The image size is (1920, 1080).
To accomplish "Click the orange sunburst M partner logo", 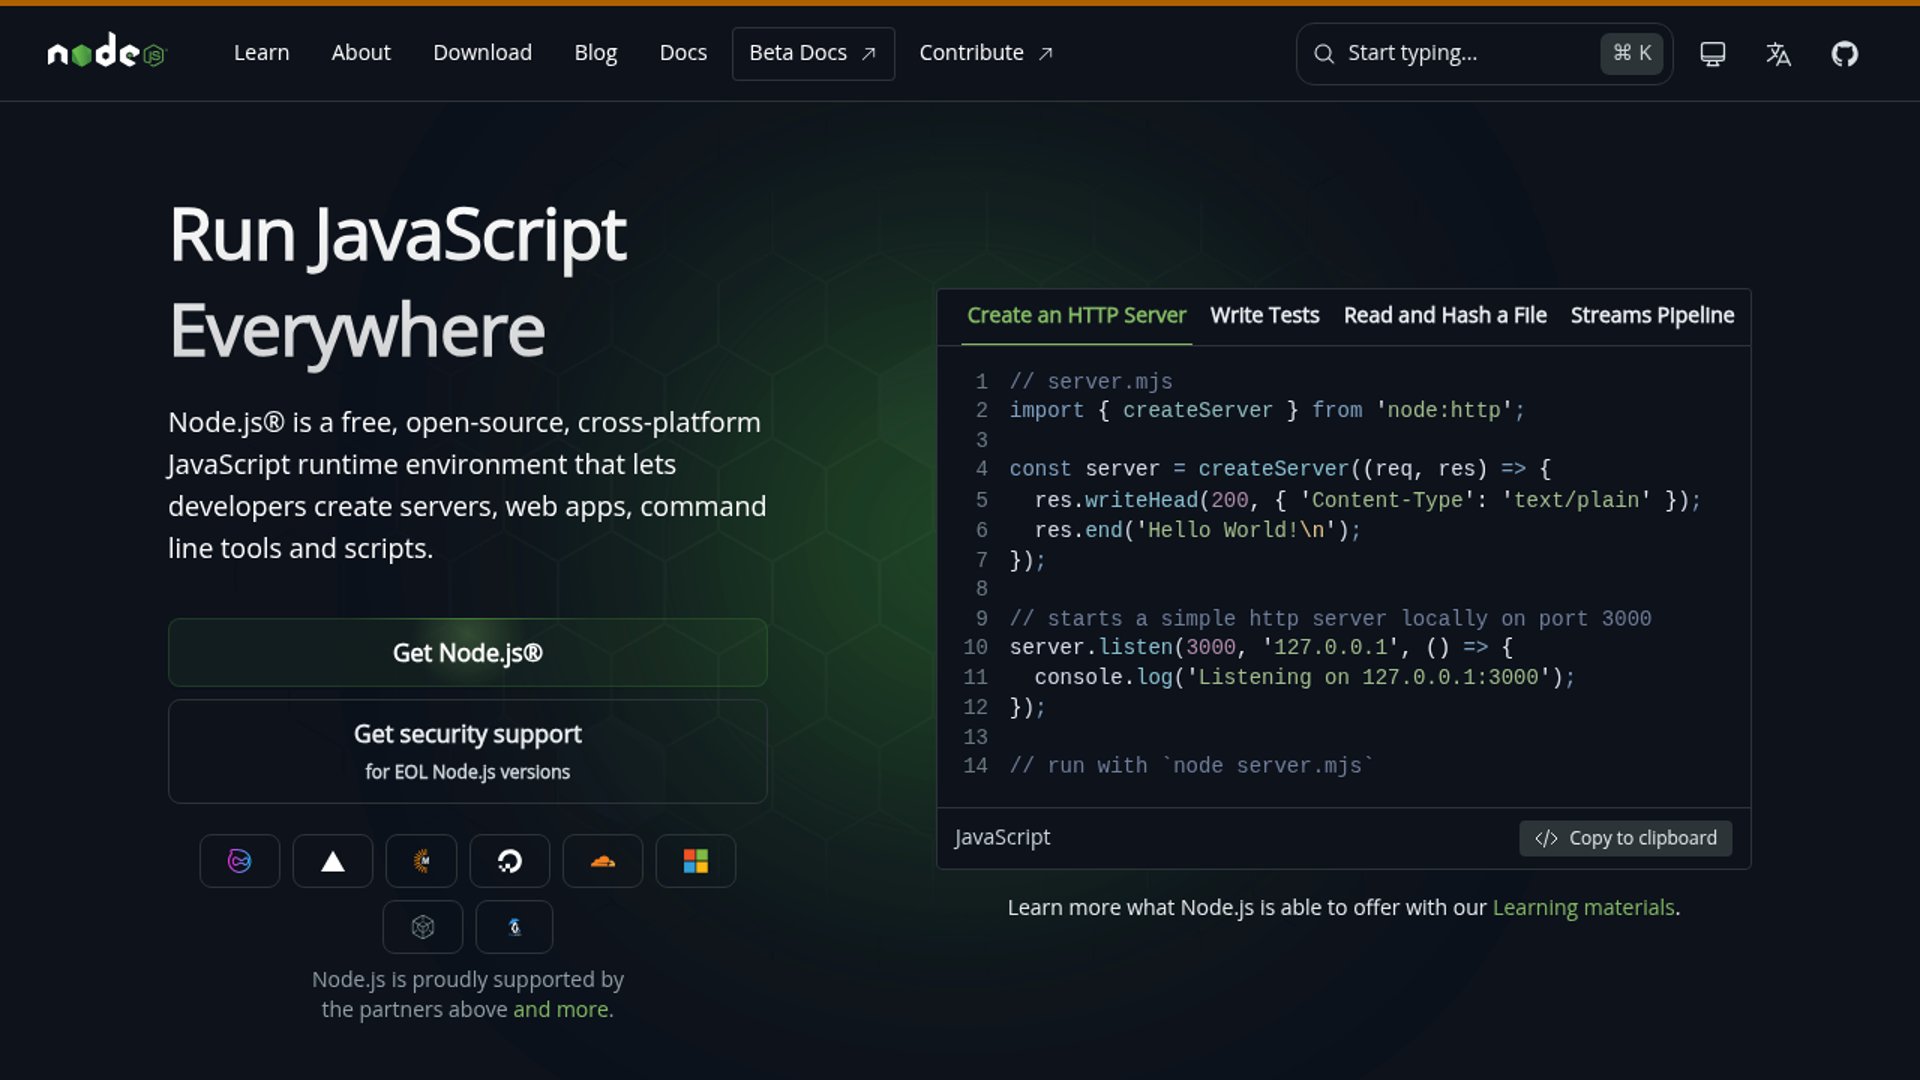I will tap(422, 861).
